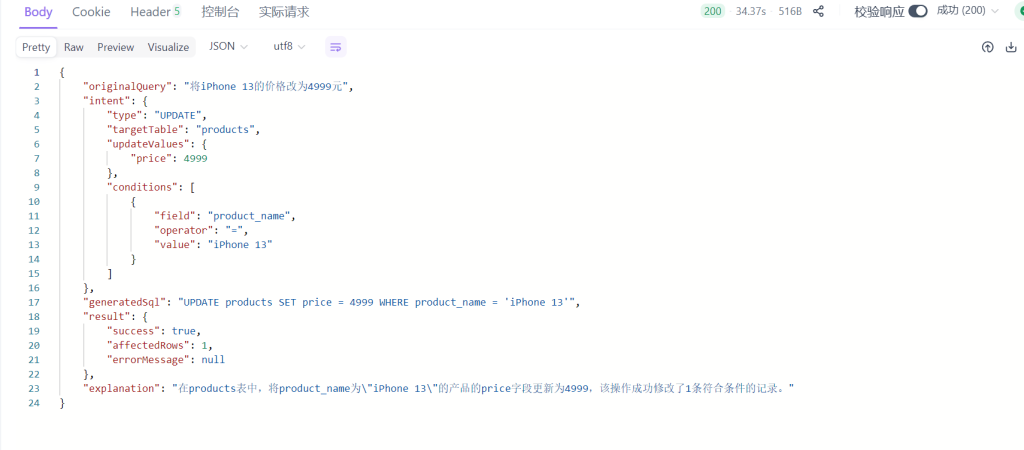Click the circled up-arrow icon
This screenshot has height=450, width=1024.
[987, 47]
